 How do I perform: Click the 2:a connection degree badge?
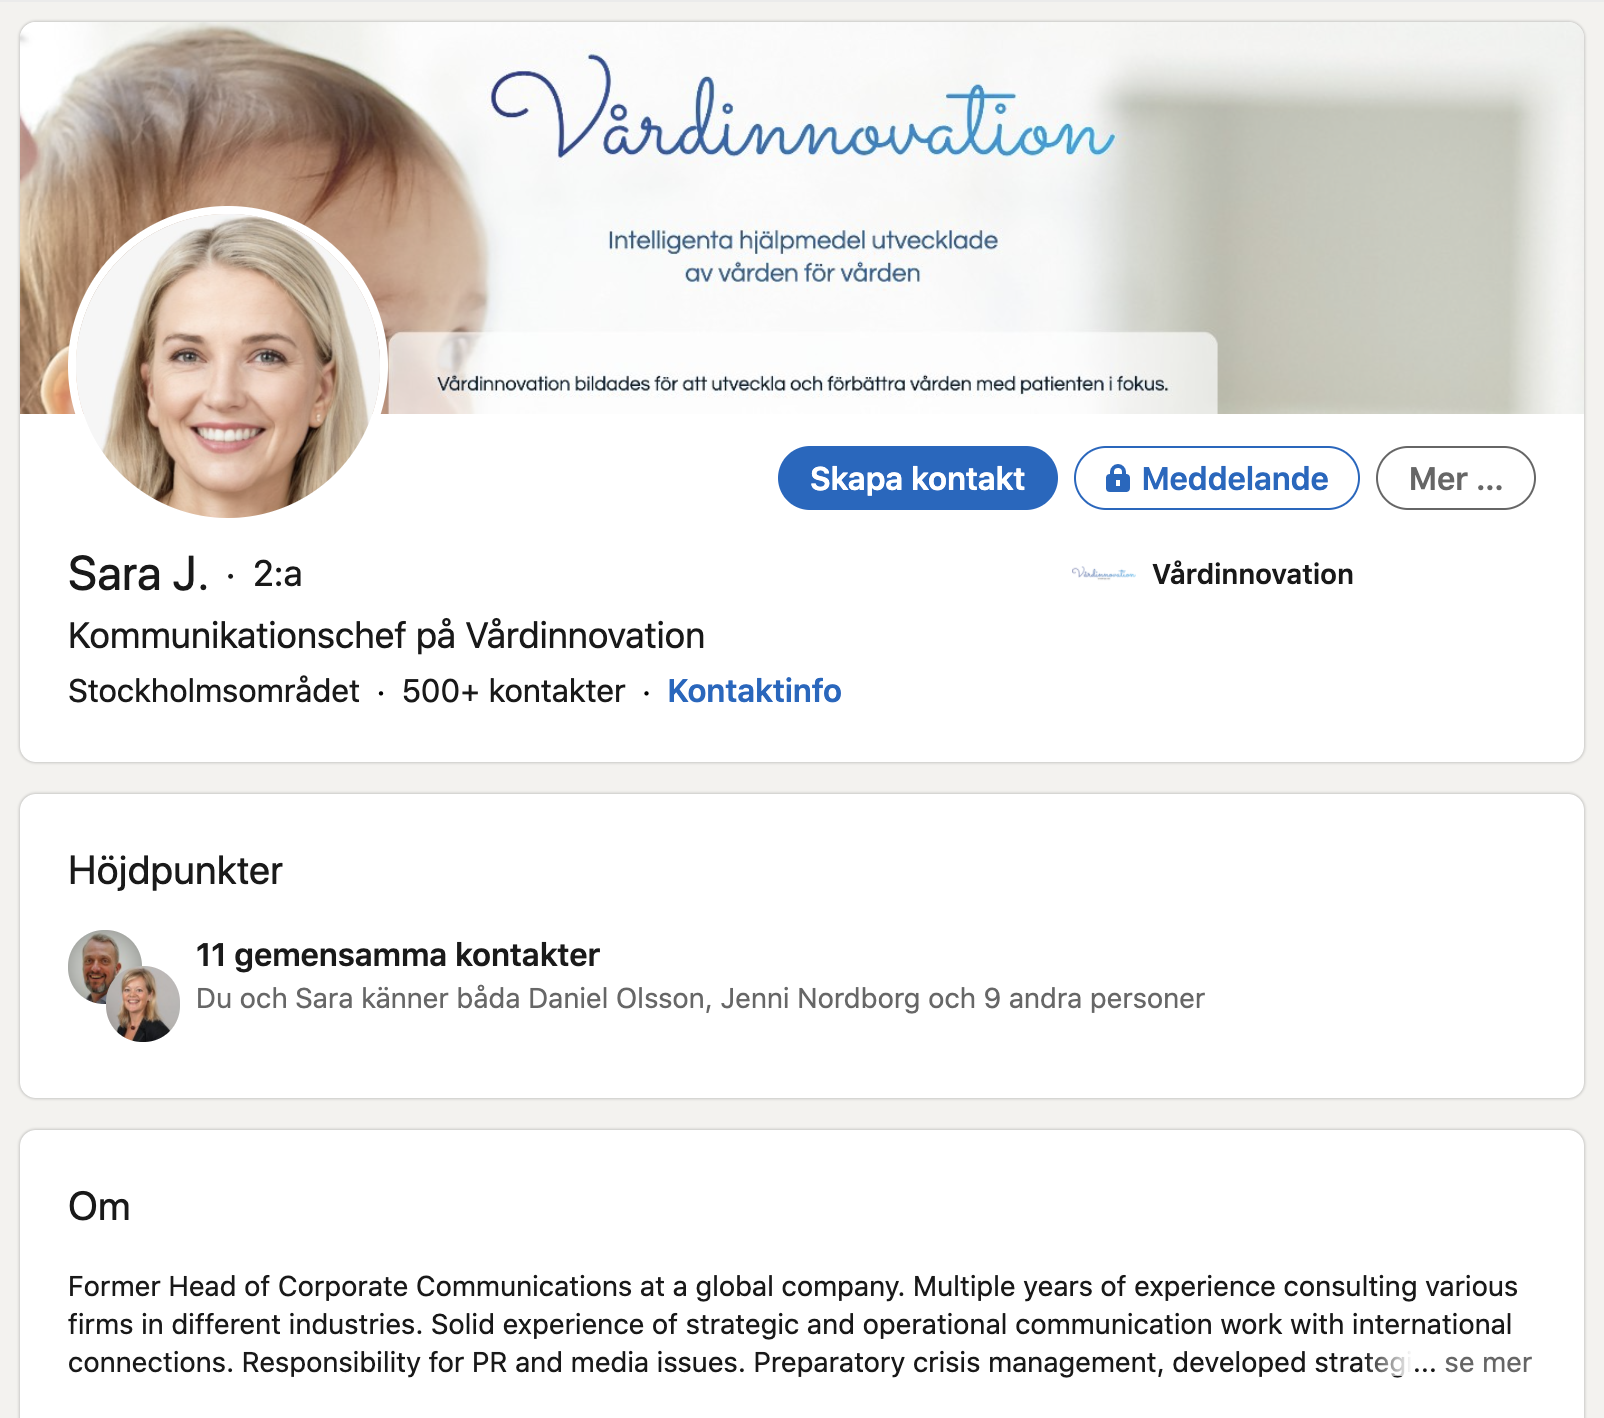click(277, 574)
